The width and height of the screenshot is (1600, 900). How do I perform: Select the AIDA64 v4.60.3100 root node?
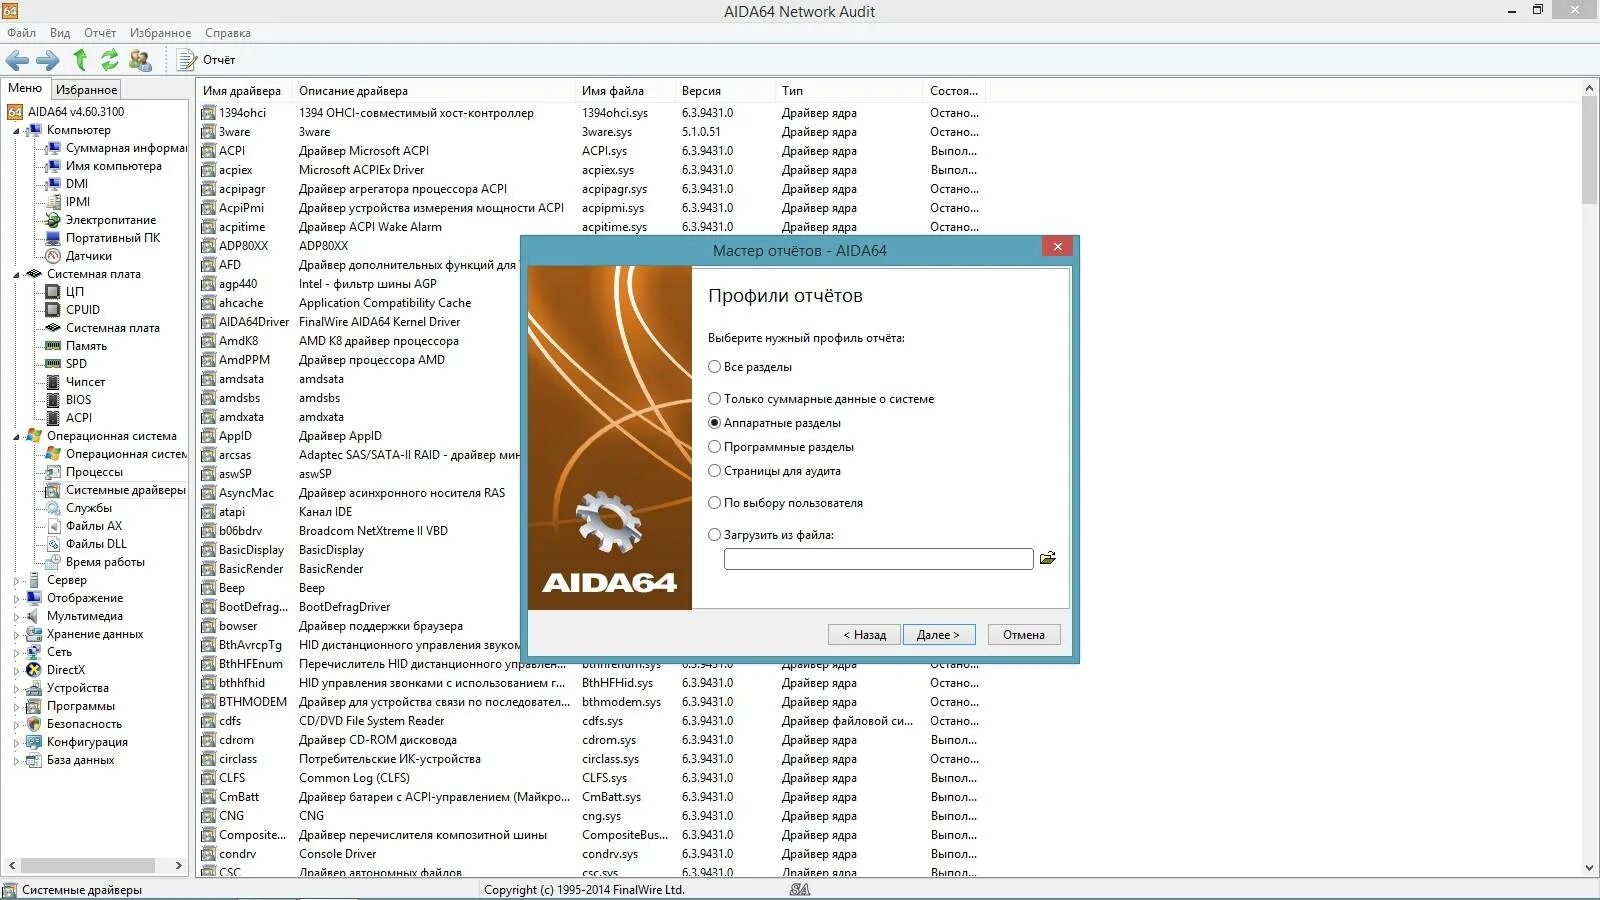[76, 112]
